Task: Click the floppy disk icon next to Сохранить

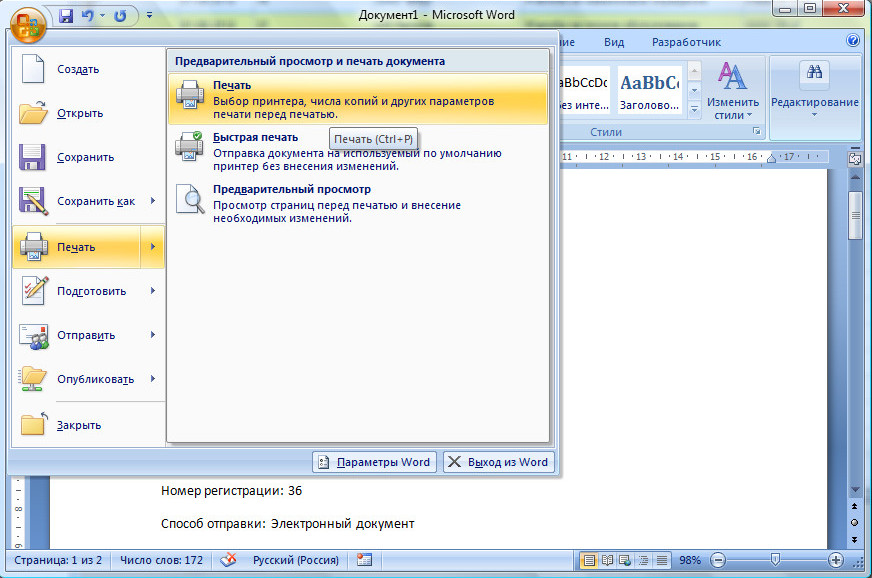Action: click(x=32, y=157)
